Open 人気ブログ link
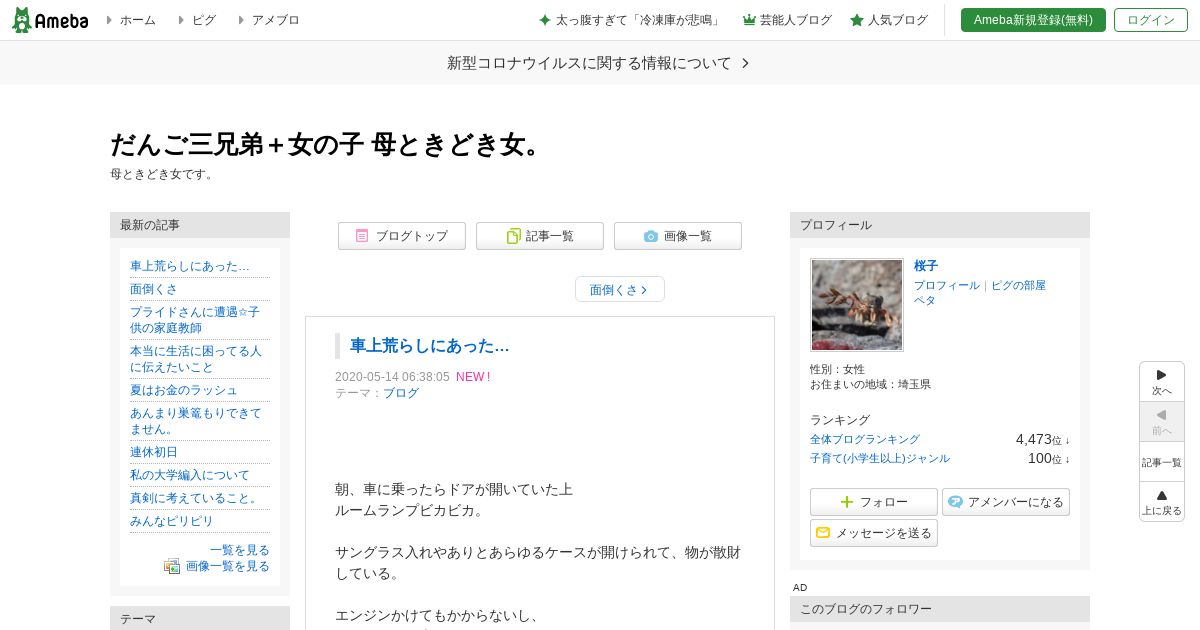This screenshot has height=630, width=1200. 898,20
